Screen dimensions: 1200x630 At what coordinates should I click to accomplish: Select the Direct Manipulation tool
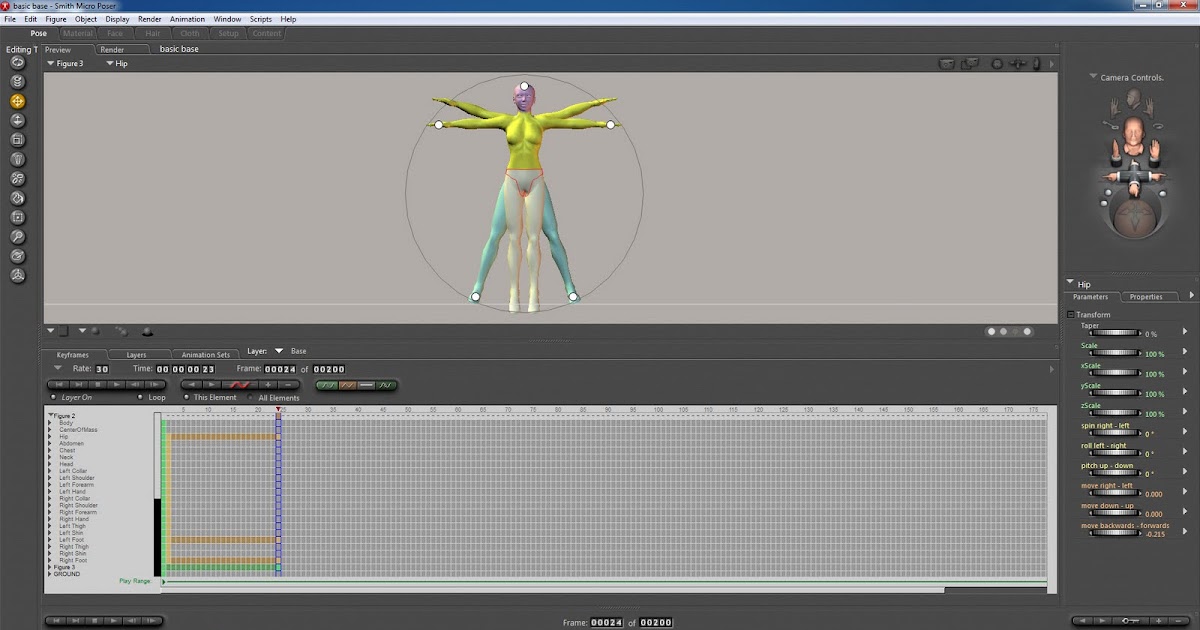18,275
